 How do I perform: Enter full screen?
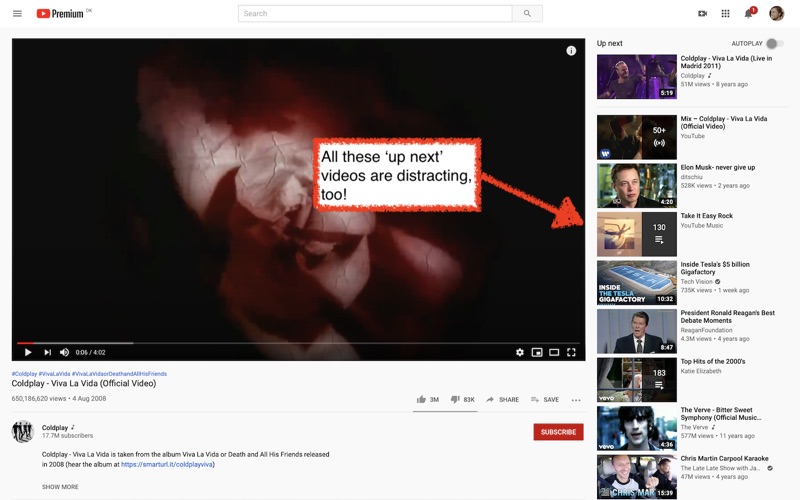coord(571,353)
